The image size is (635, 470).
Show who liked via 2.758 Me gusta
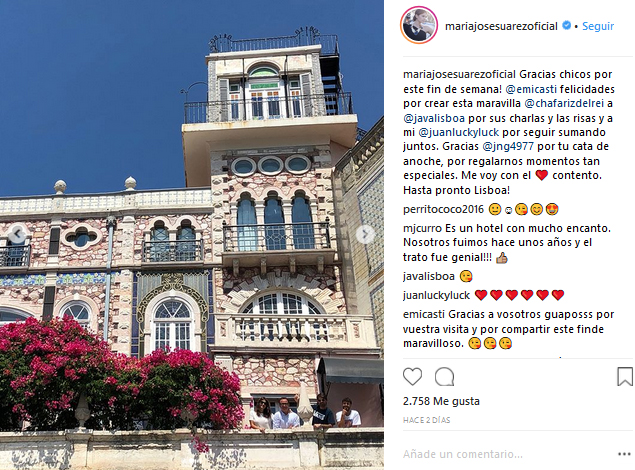point(441,401)
